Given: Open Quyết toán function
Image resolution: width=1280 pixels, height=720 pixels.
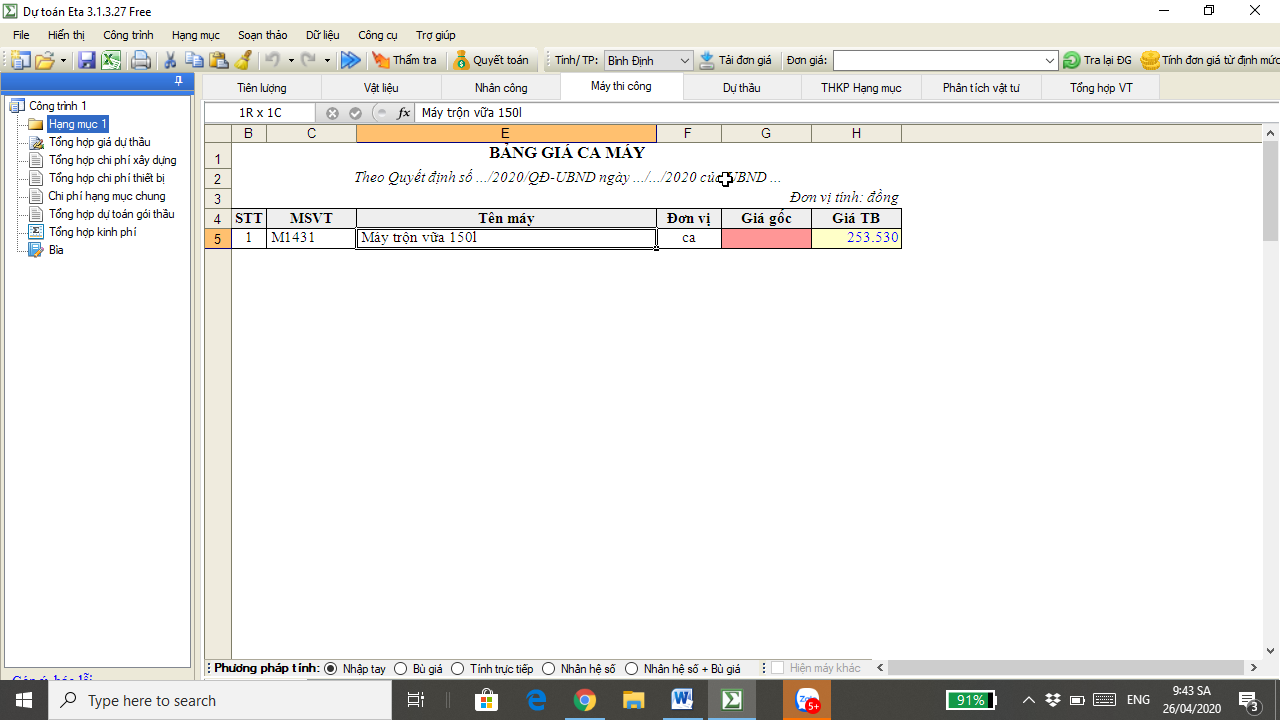Looking at the screenshot, I should pos(491,60).
